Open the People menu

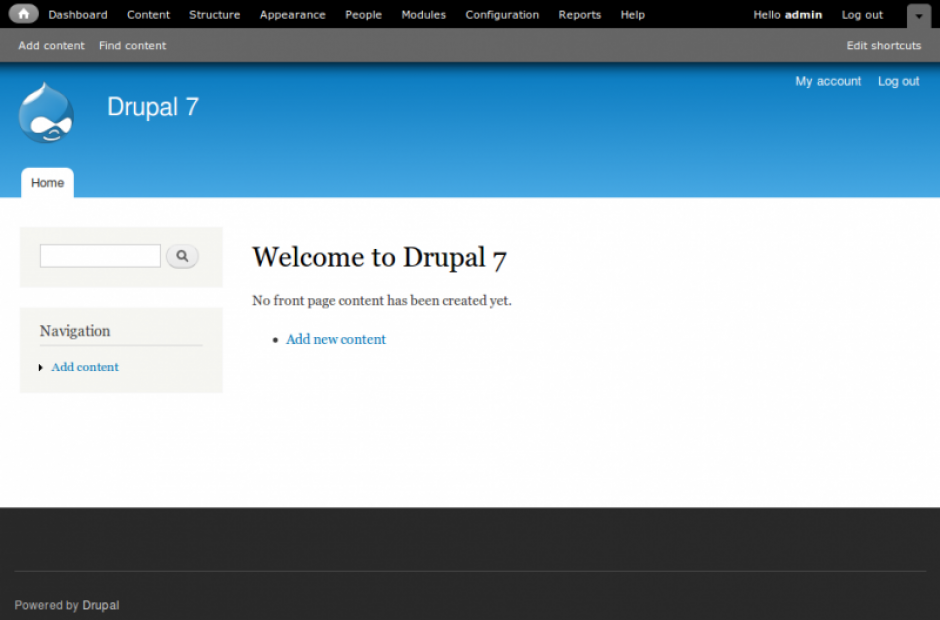(x=363, y=14)
